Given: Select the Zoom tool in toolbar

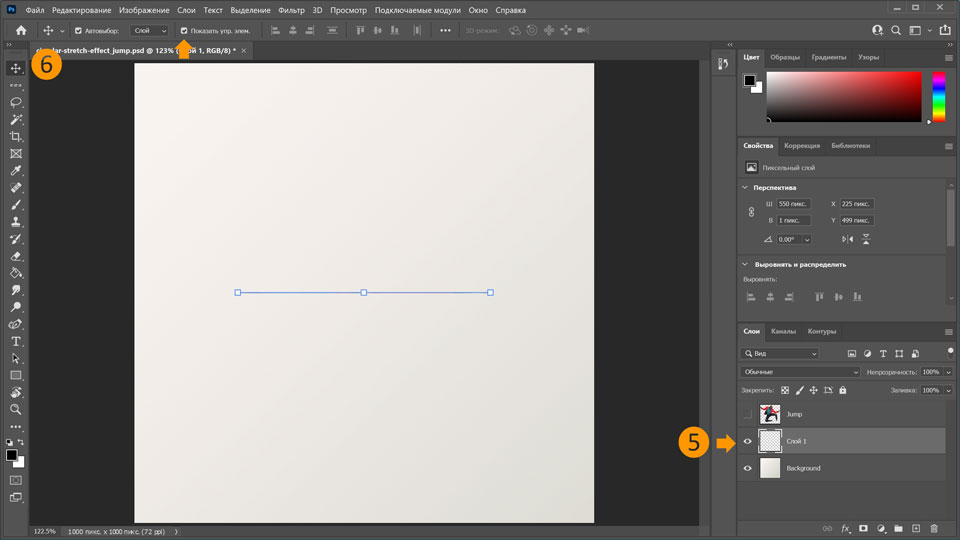Looking at the screenshot, I should click(16, 409).
